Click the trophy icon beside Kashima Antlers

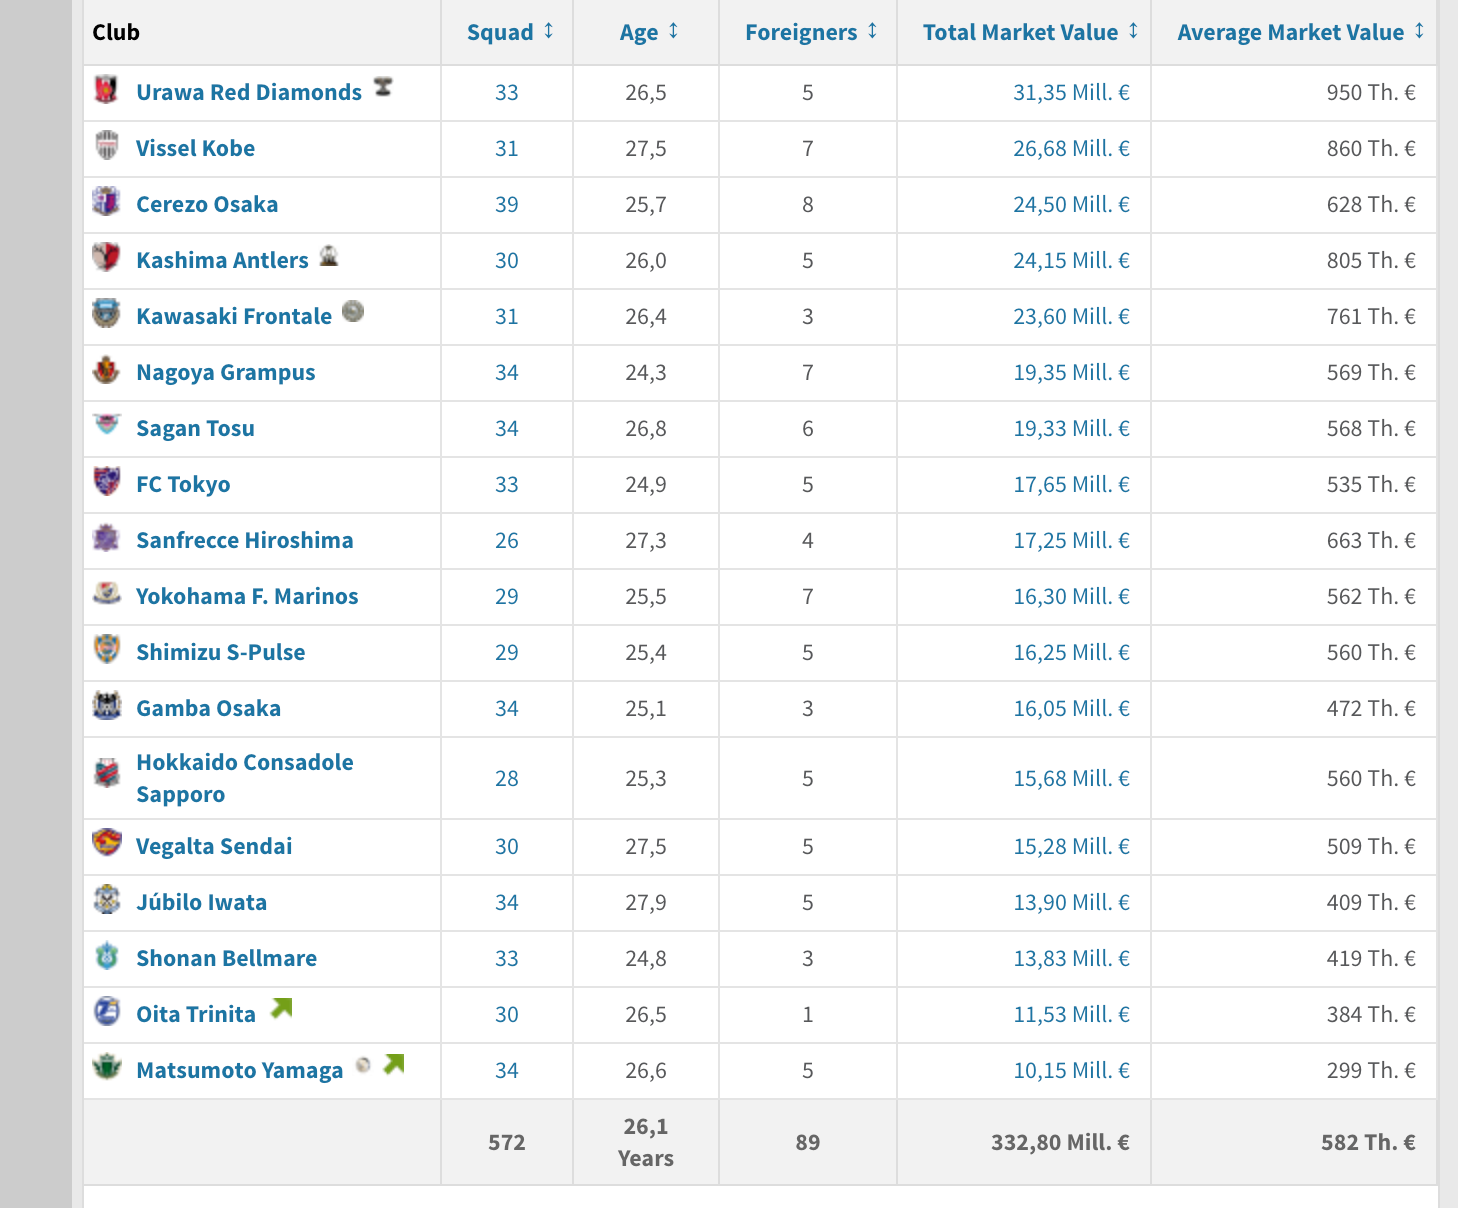coord(329,256)
